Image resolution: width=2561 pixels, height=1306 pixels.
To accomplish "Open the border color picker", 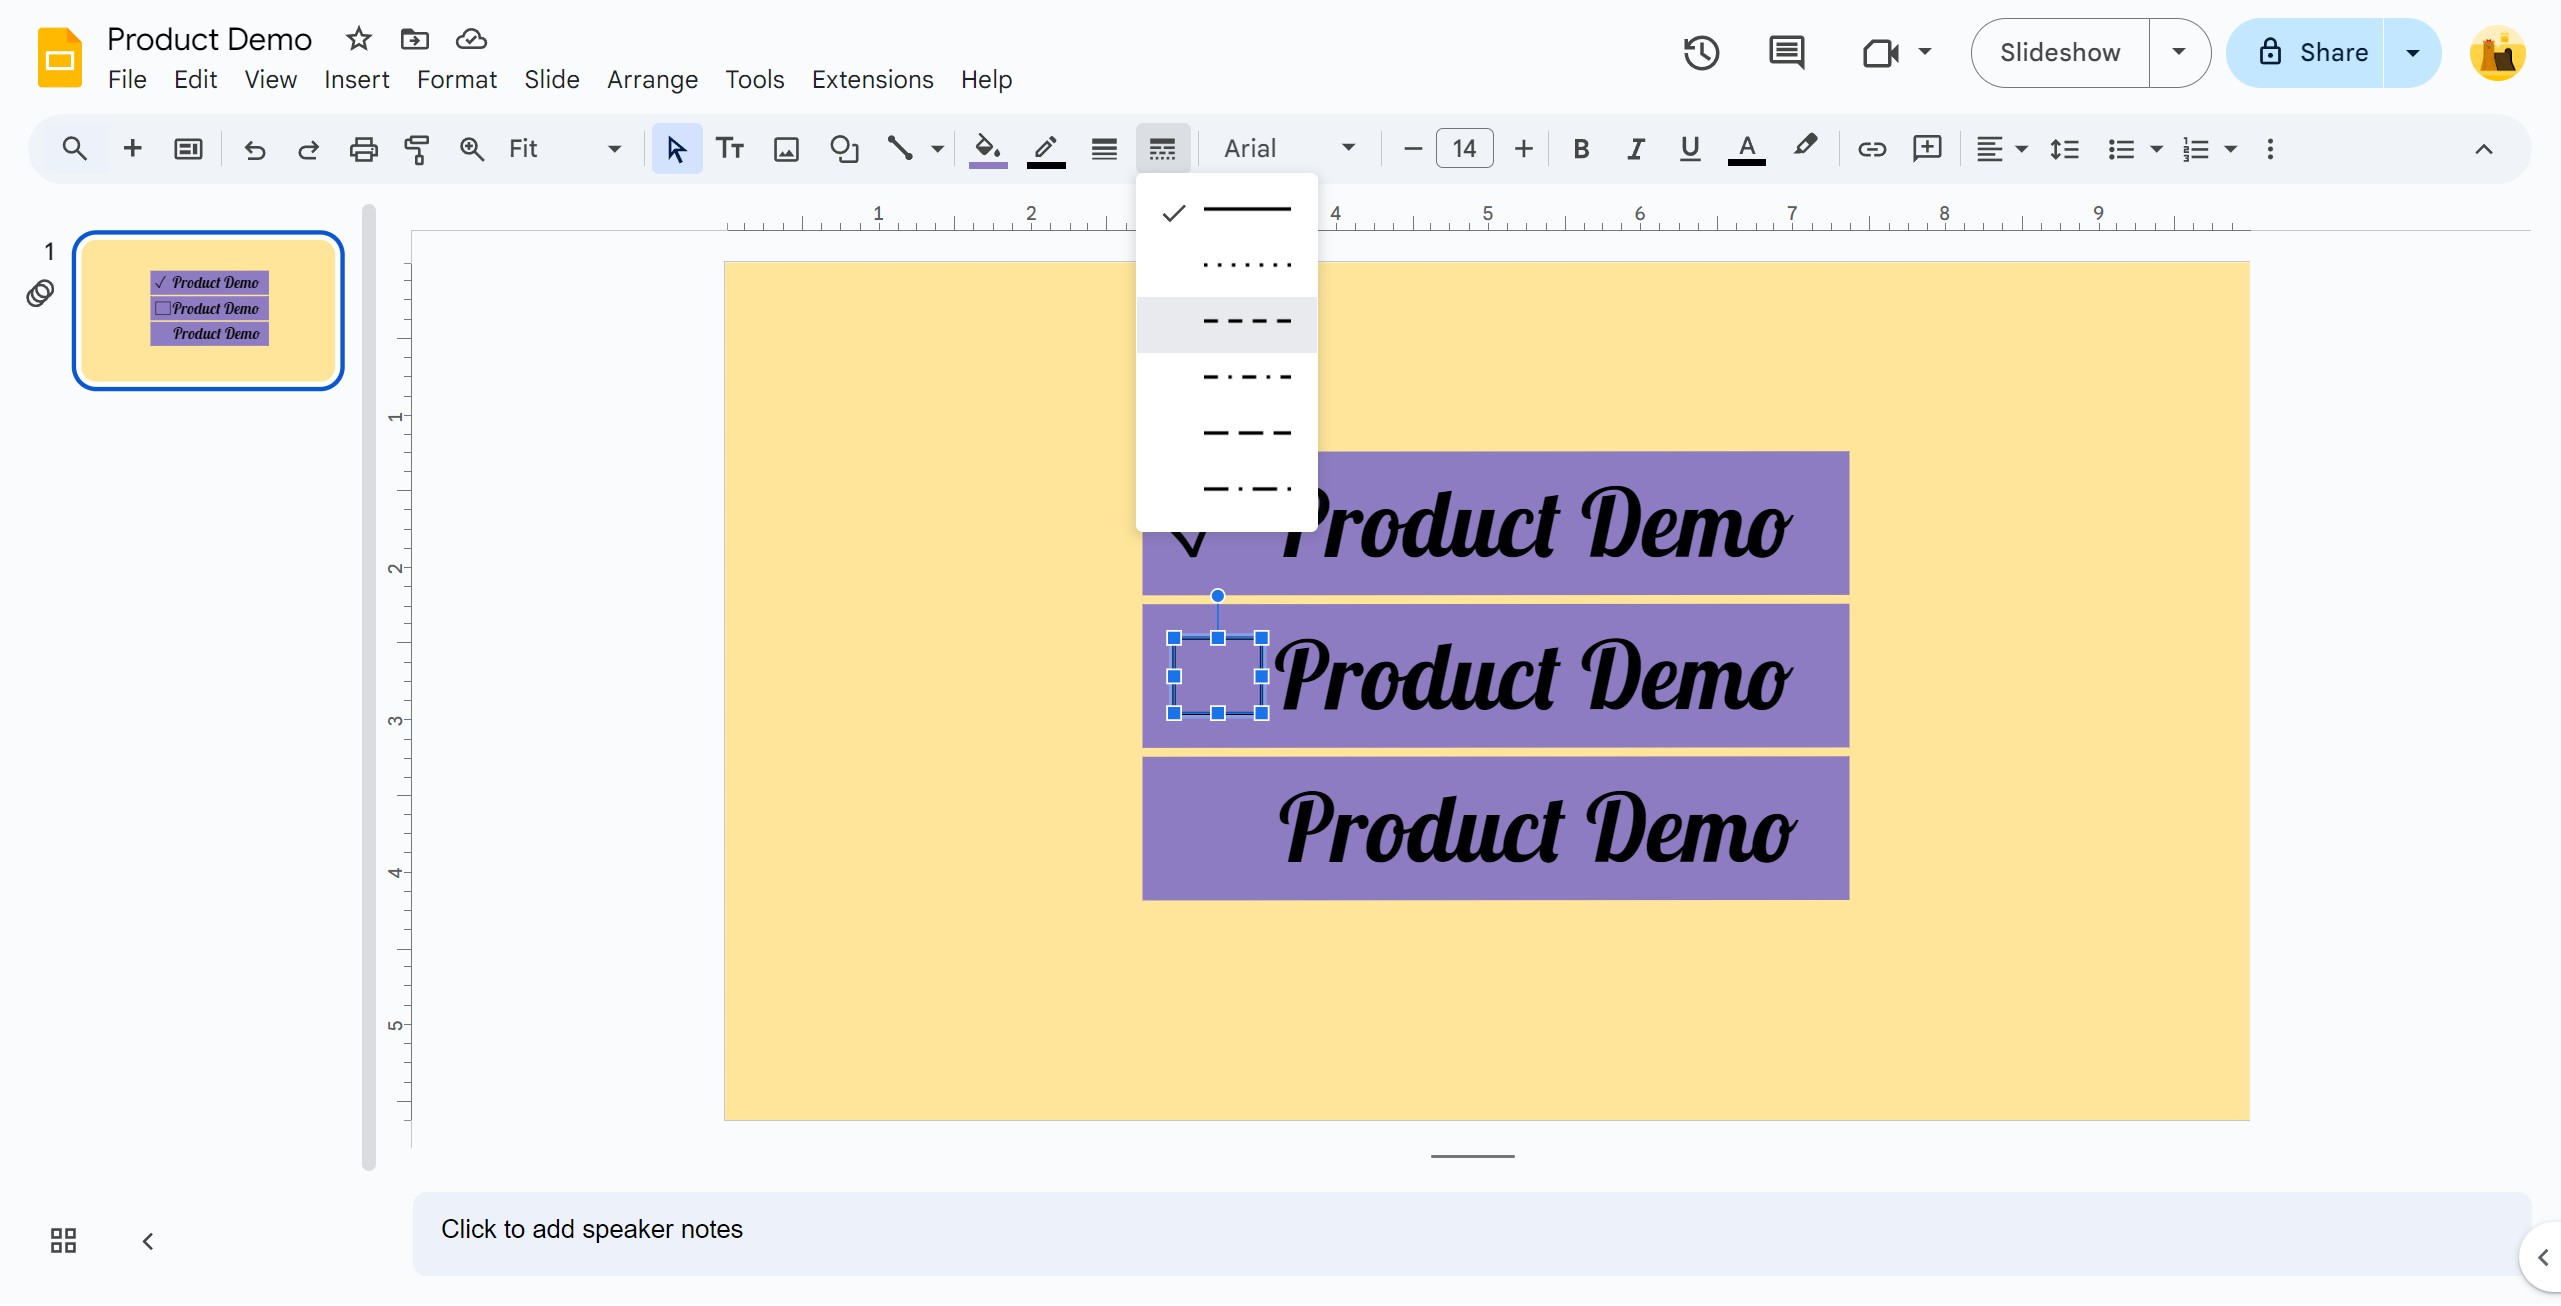I will pos(1046,149).
